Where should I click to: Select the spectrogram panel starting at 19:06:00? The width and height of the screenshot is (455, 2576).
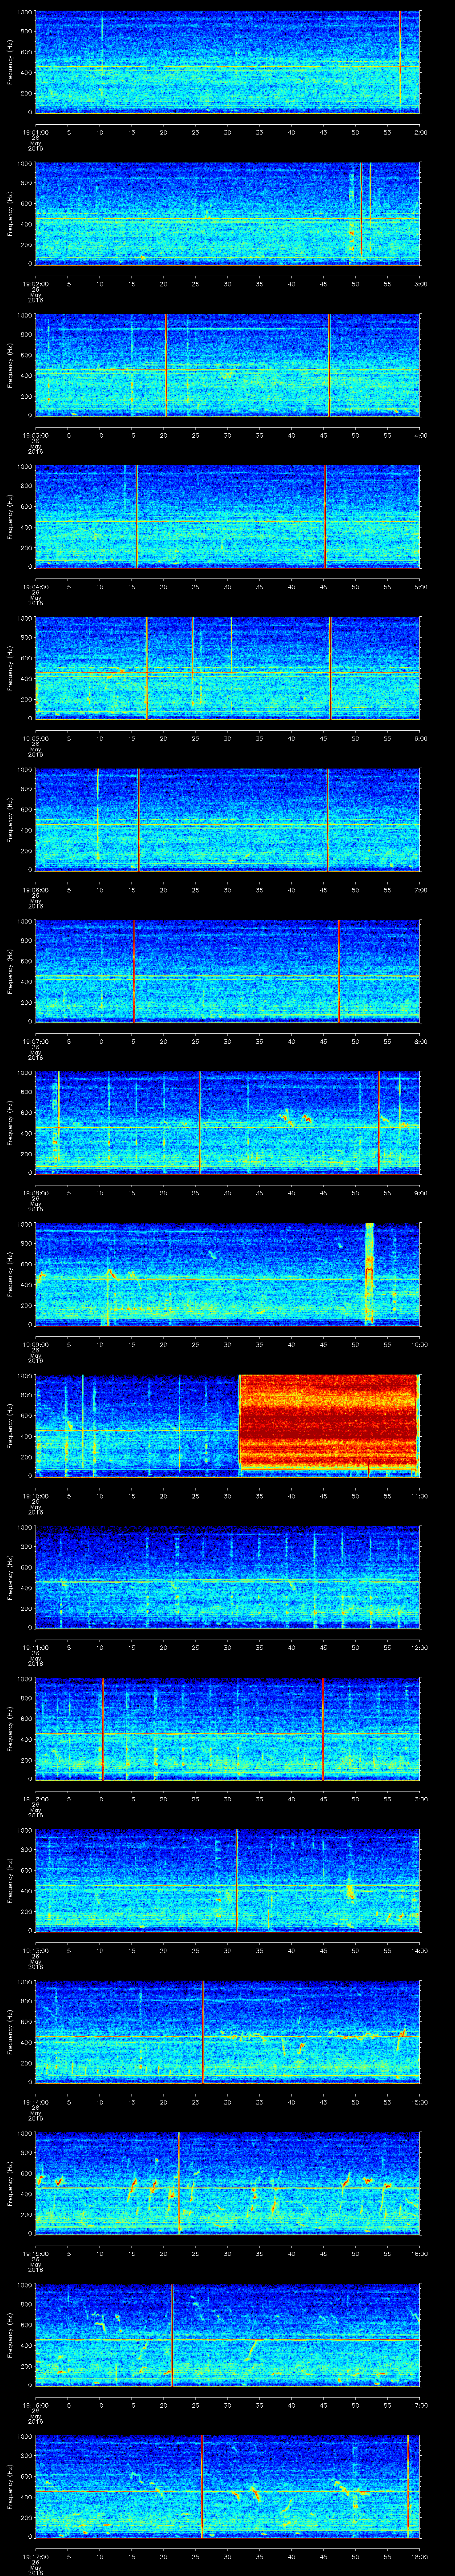point(227,819)
